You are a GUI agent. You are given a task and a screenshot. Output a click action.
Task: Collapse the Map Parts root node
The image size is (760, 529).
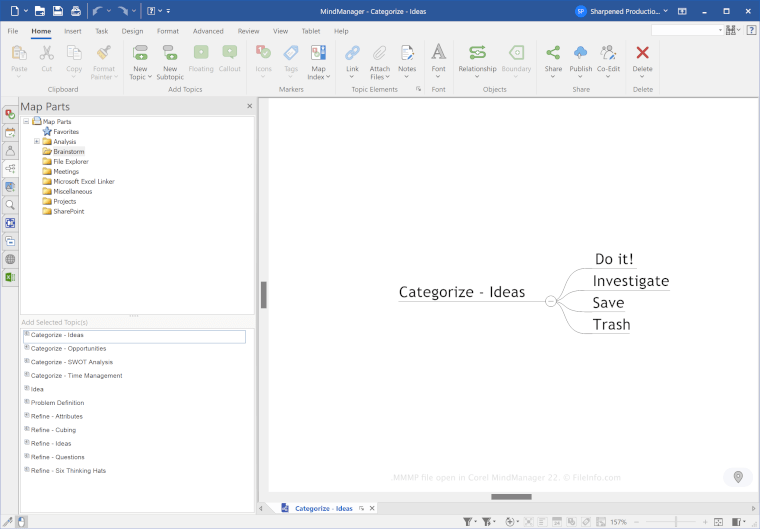tap(26, 122)
